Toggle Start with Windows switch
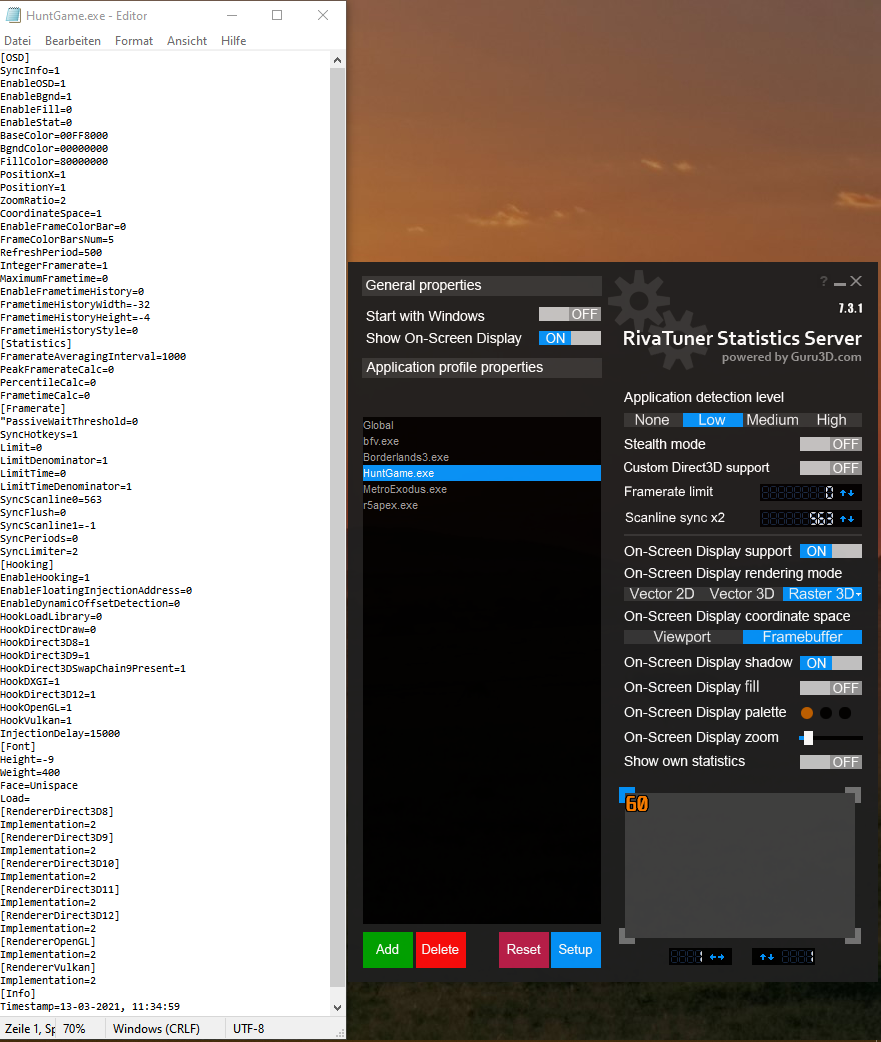Image resolution: width=881 pixels, height=1042 pixels. coord(569,314)
